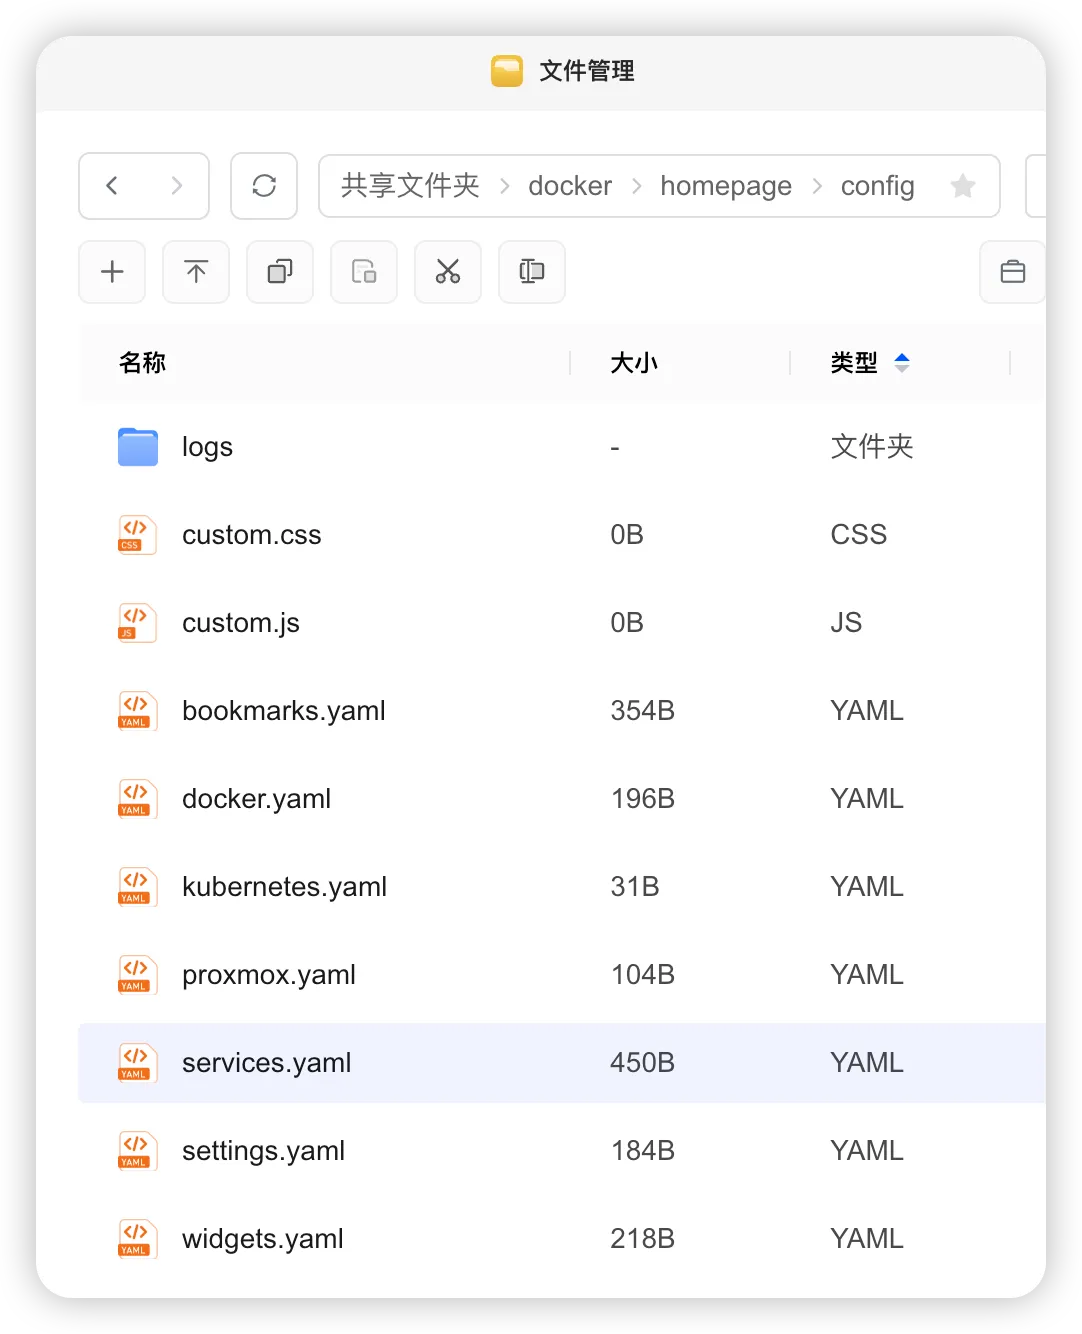Image resolution: width=1082 pixels, height=1334 pixels.
Task: Click the 354B size of bookmarks.yaml
Action: [x=643, y=711]
